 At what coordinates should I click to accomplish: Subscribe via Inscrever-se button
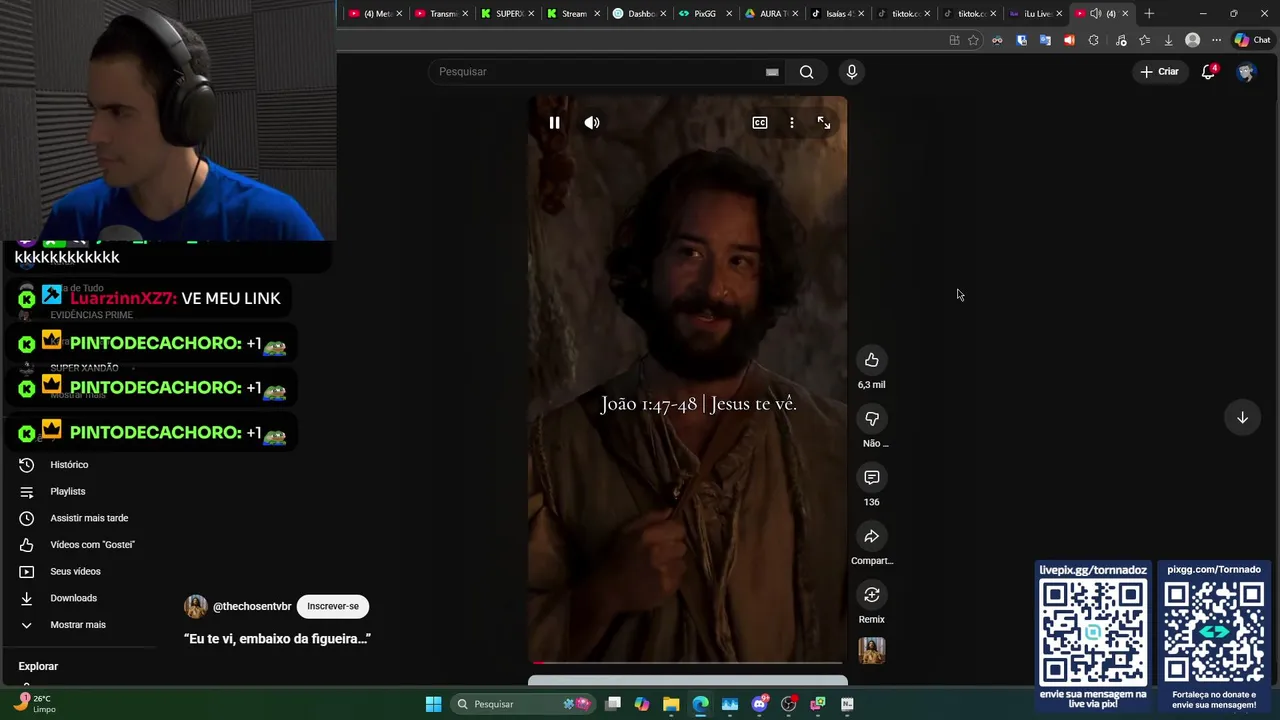point(333,606)
